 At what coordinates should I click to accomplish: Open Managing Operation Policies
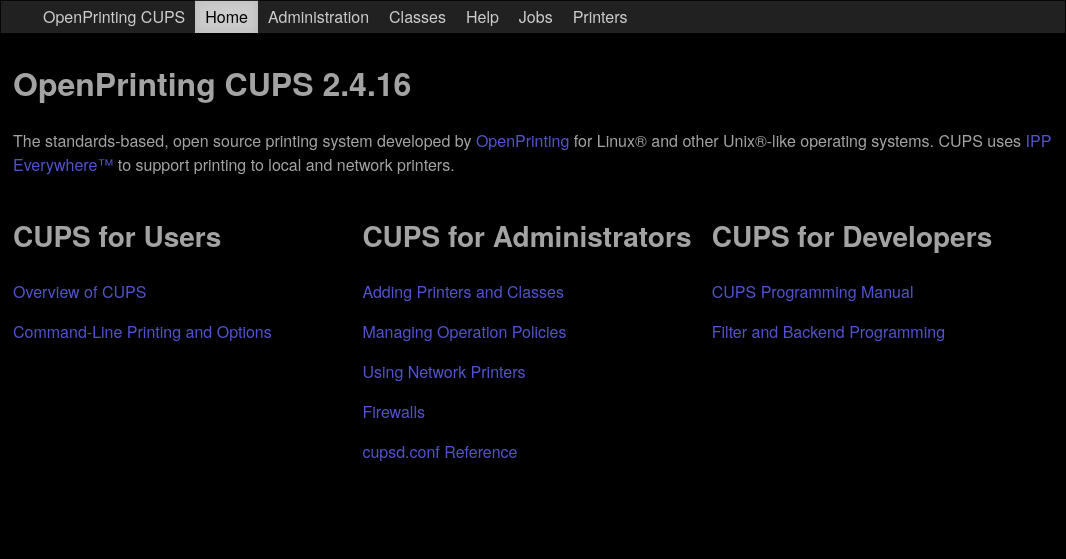tap(464, 333)
